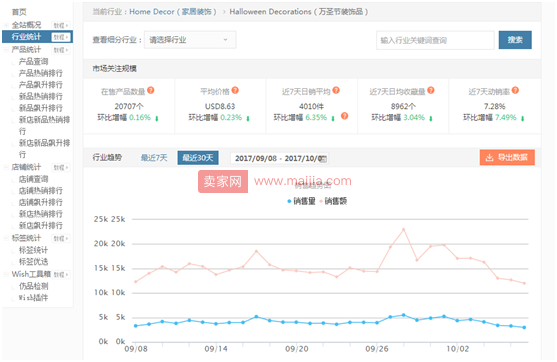
Task: Open 产品飙升排行 in sidebar
Action: tap(41, 85)
